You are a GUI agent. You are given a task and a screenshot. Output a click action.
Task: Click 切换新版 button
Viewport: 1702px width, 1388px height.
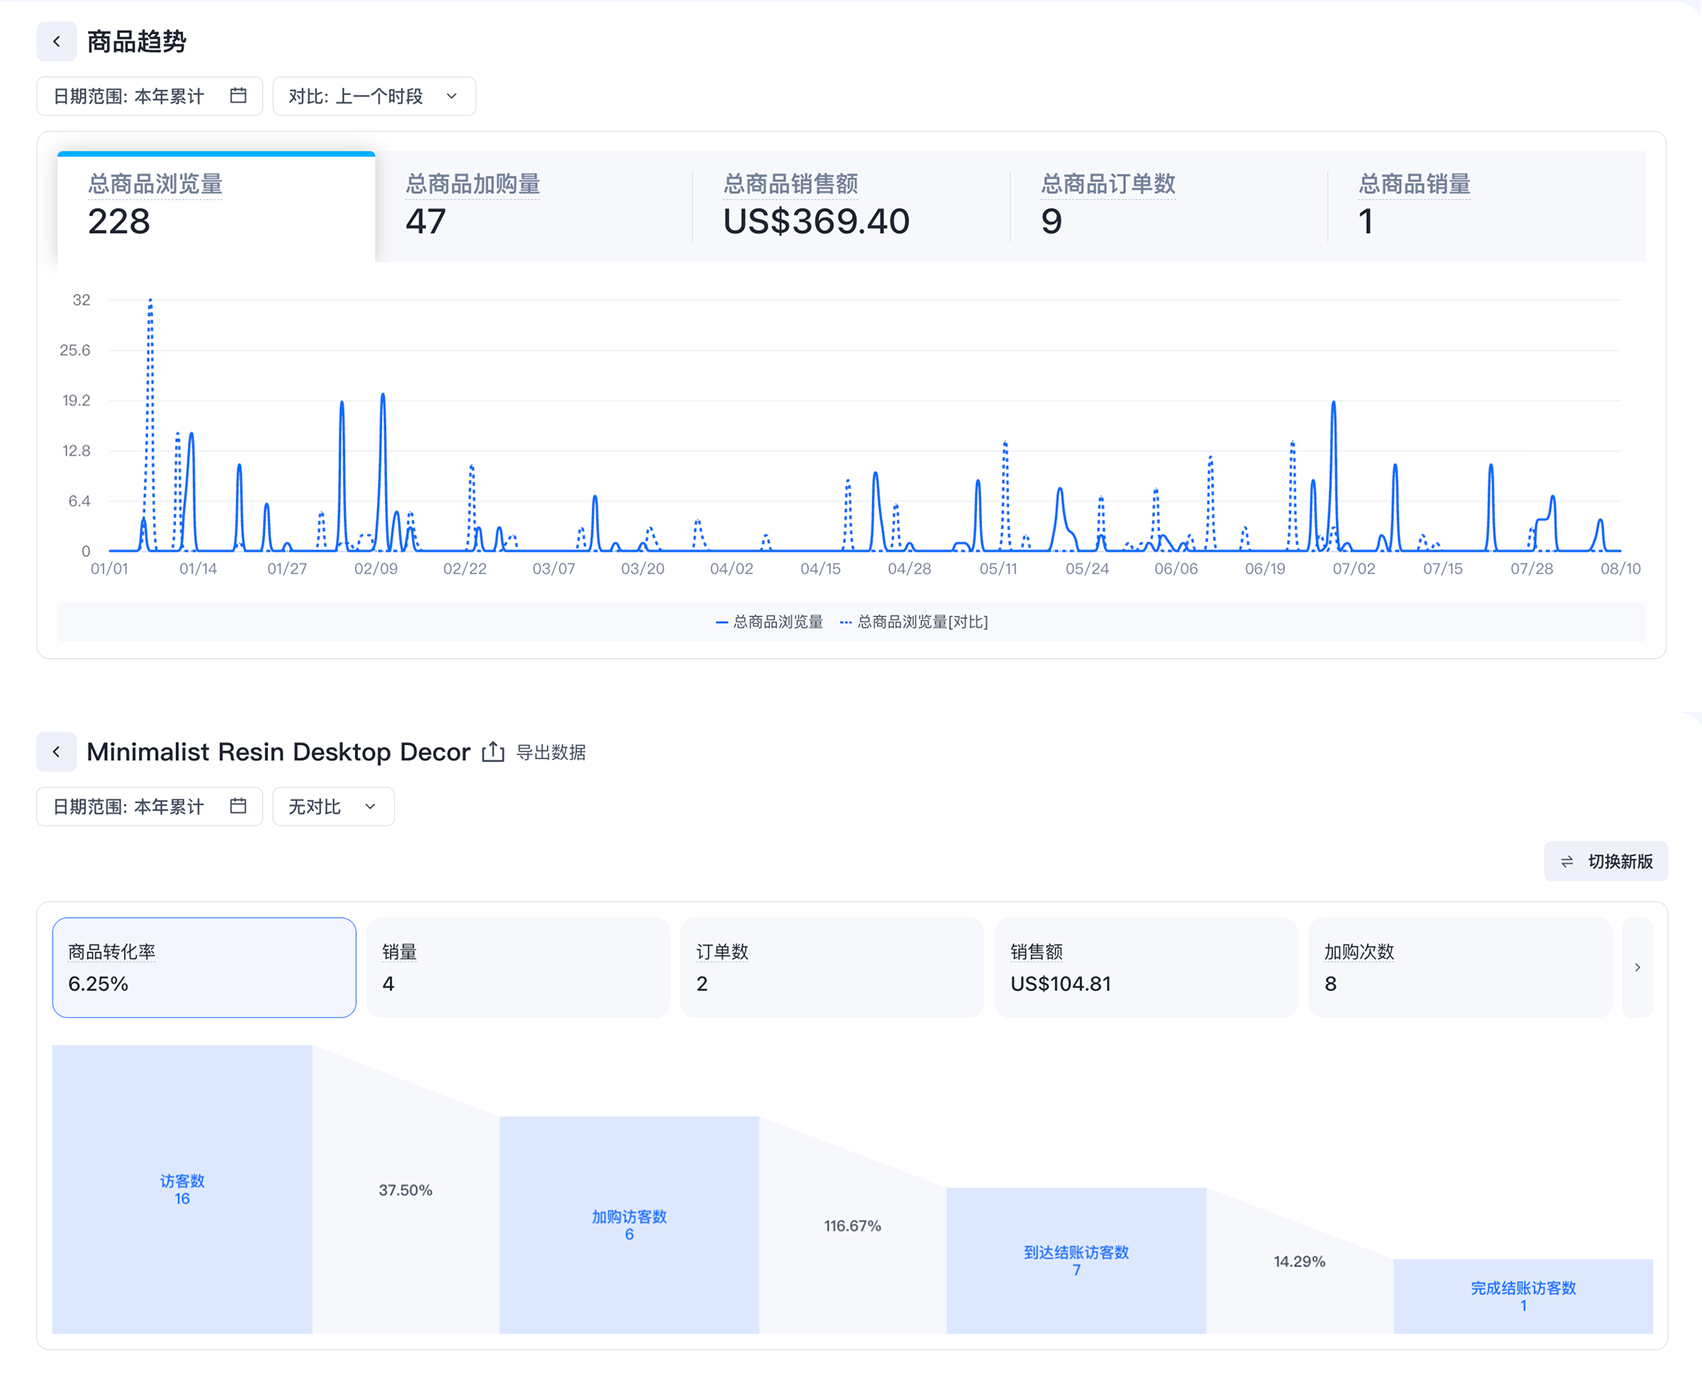click(x=1606, y=861)
